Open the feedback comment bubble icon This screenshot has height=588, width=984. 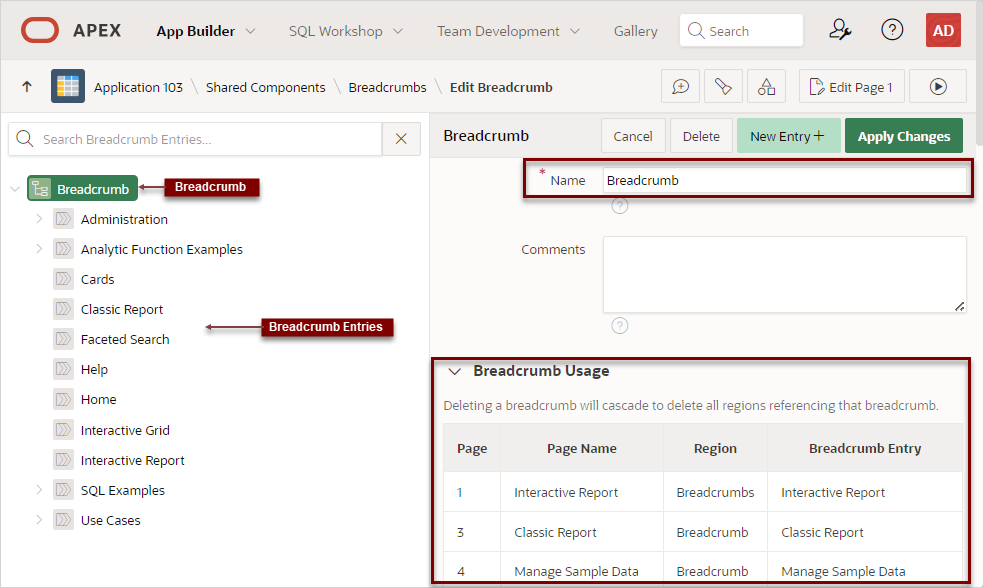(680, 87)
